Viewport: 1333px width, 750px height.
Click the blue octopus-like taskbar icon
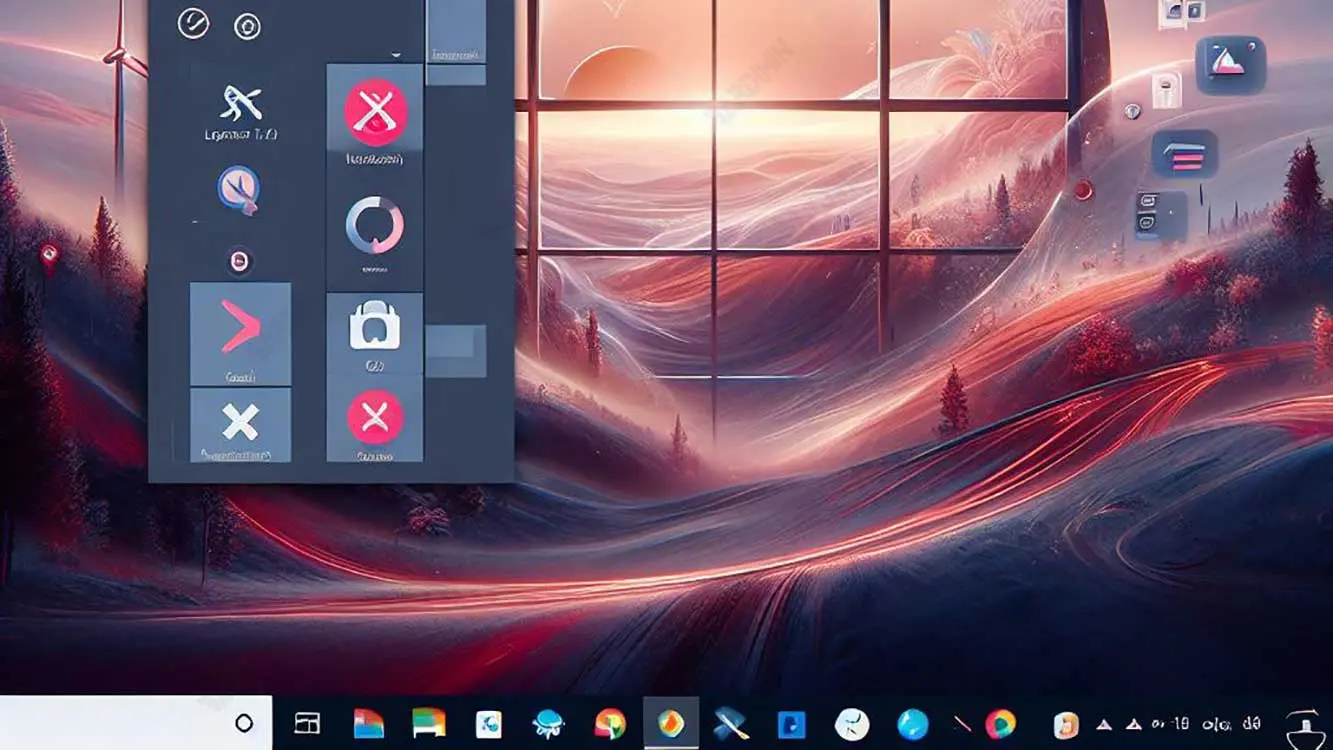[549, 724]
